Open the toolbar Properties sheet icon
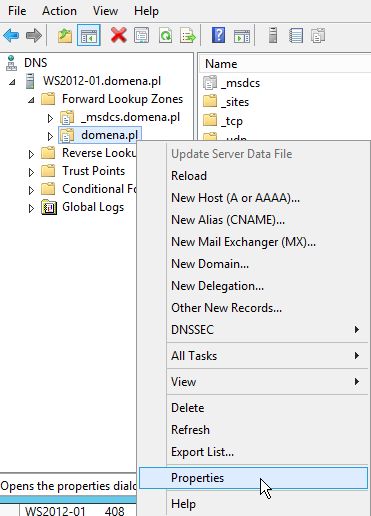Viewport: 371px width, 516px height. 141,35
